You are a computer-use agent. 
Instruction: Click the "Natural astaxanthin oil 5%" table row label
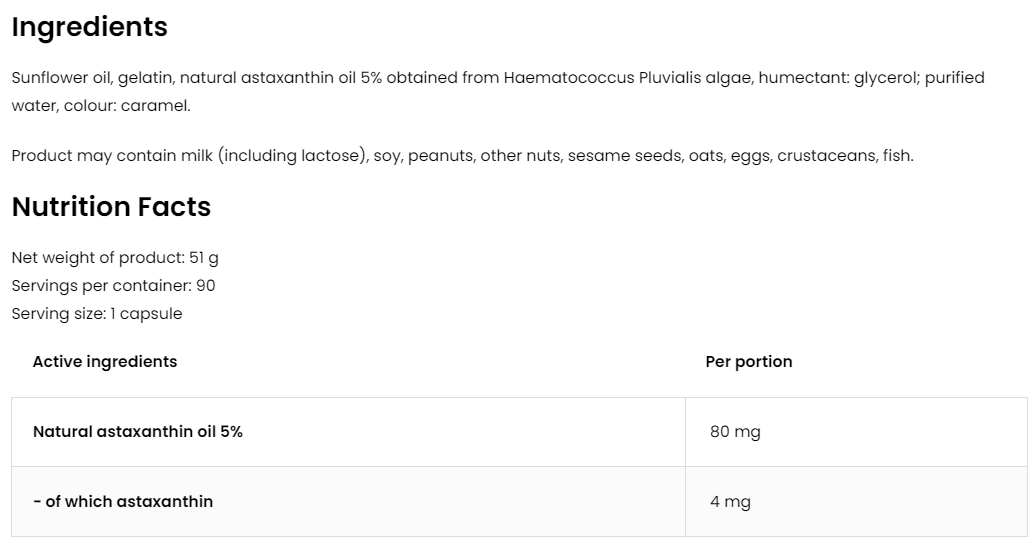coord(138,432)
